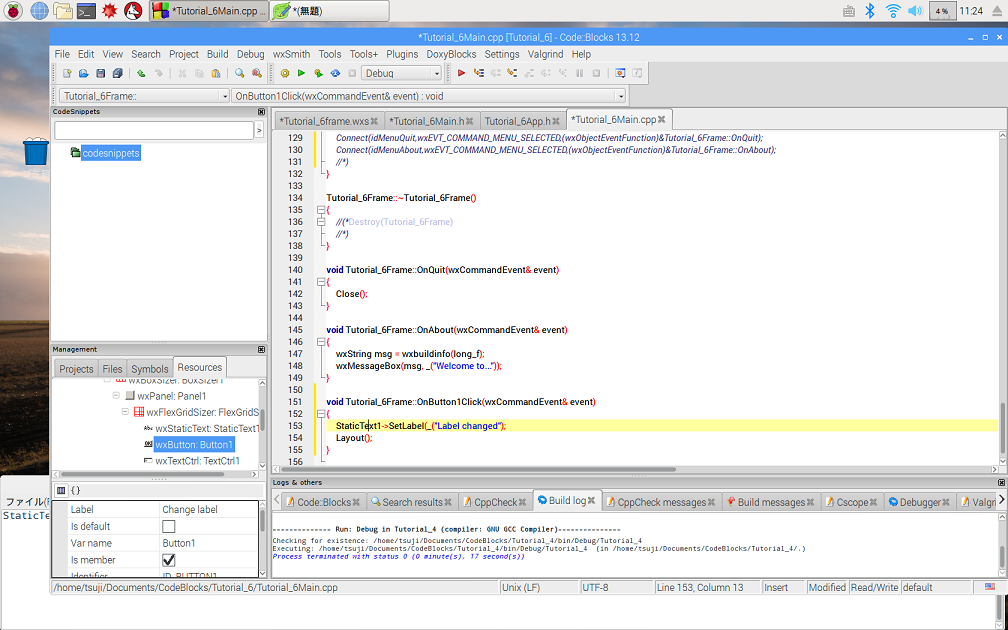Fold the destructor block at line 135
Screen dimensions: 1008x630
click(x=321, y=210)
